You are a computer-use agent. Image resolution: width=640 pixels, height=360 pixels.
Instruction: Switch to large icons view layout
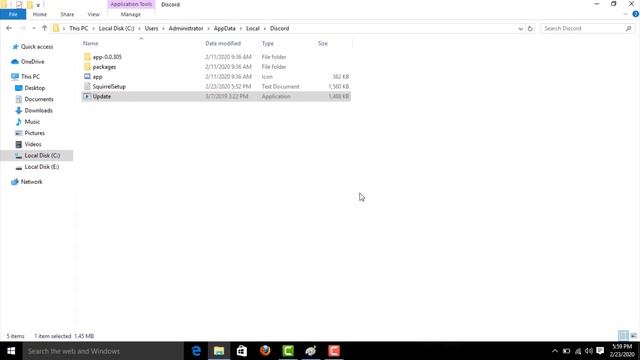pos(633,336)
